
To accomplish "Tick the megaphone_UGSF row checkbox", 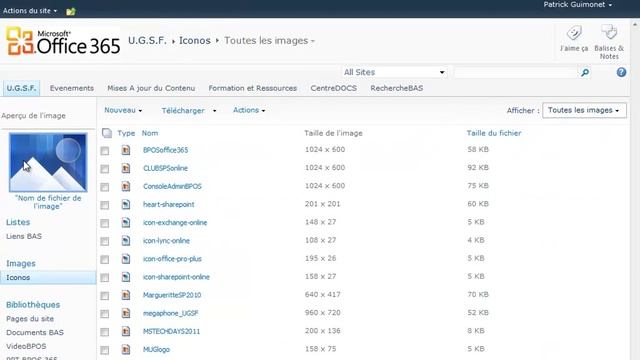I will (x=105, y=314).
